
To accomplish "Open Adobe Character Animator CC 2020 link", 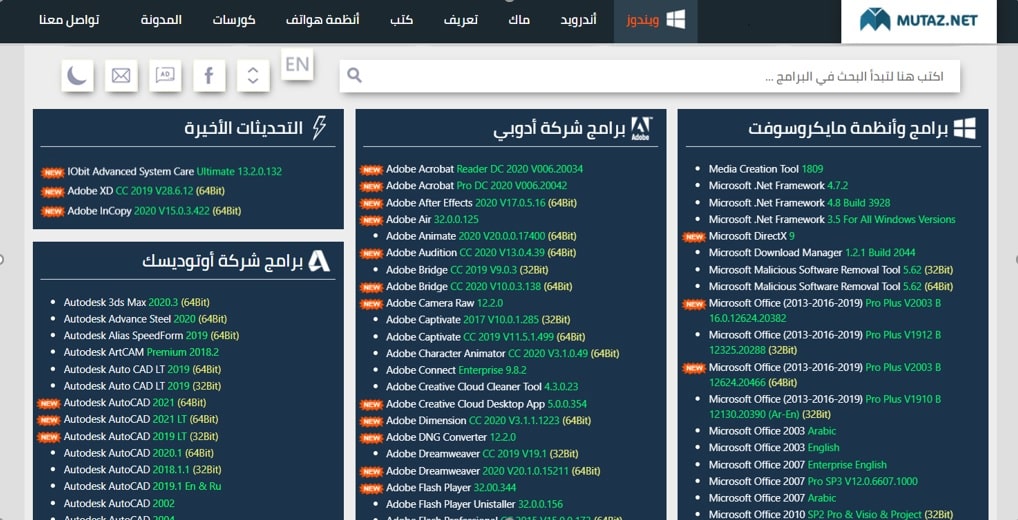I will [503, 353].
